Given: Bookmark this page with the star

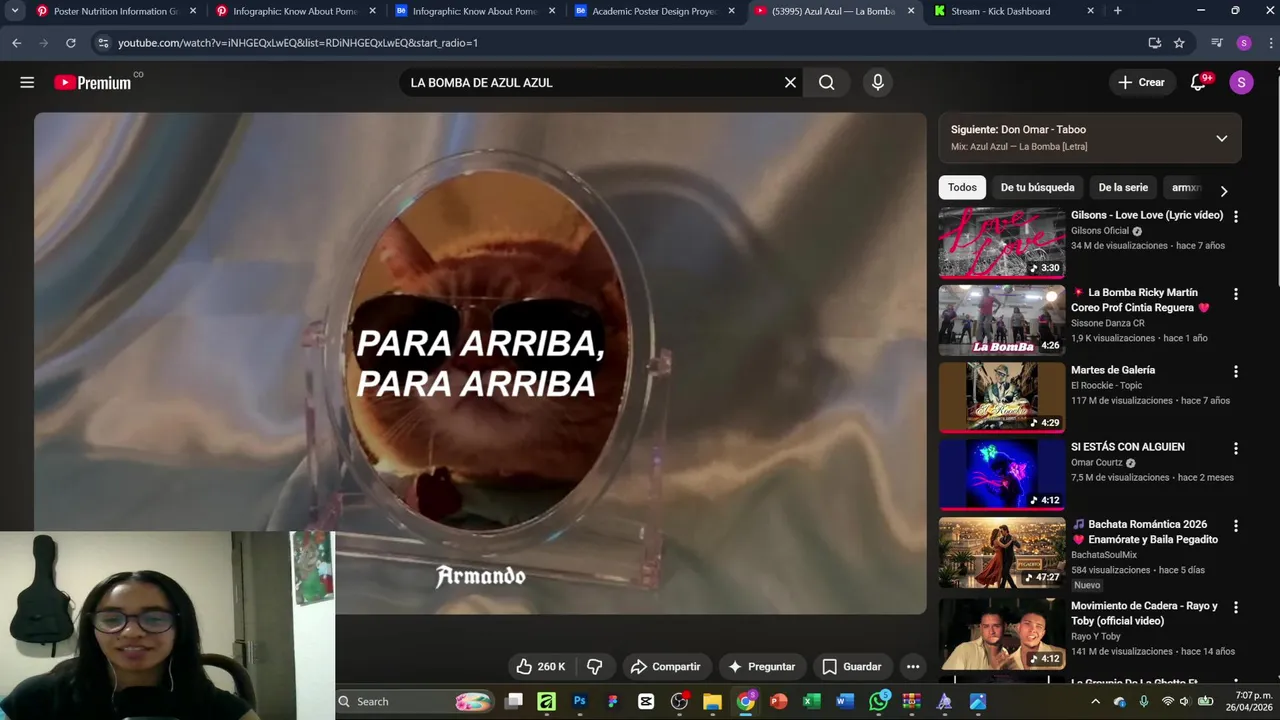Looking at the screenshot, I should (x=1179, y=43).
